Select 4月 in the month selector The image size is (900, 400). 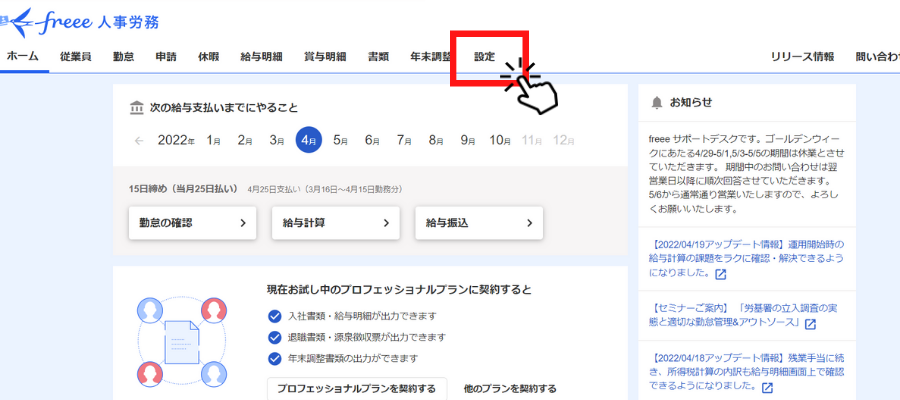pos(309,140)
